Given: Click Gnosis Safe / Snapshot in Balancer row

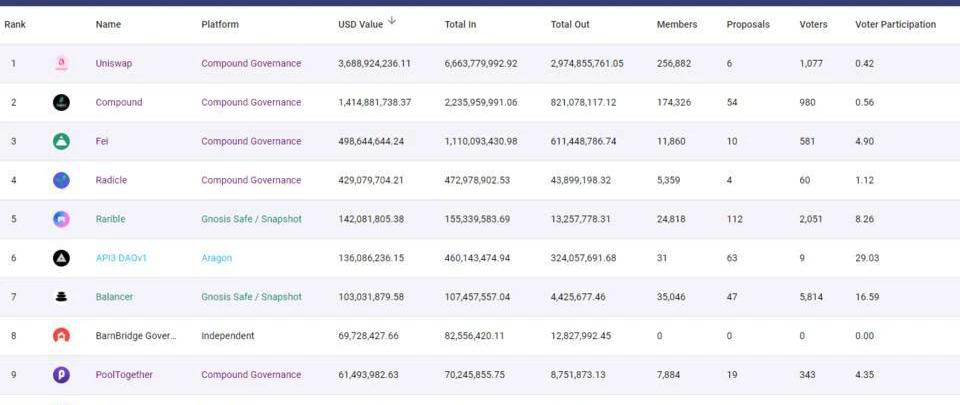Looking at the screenshot, I should point(252,297).
